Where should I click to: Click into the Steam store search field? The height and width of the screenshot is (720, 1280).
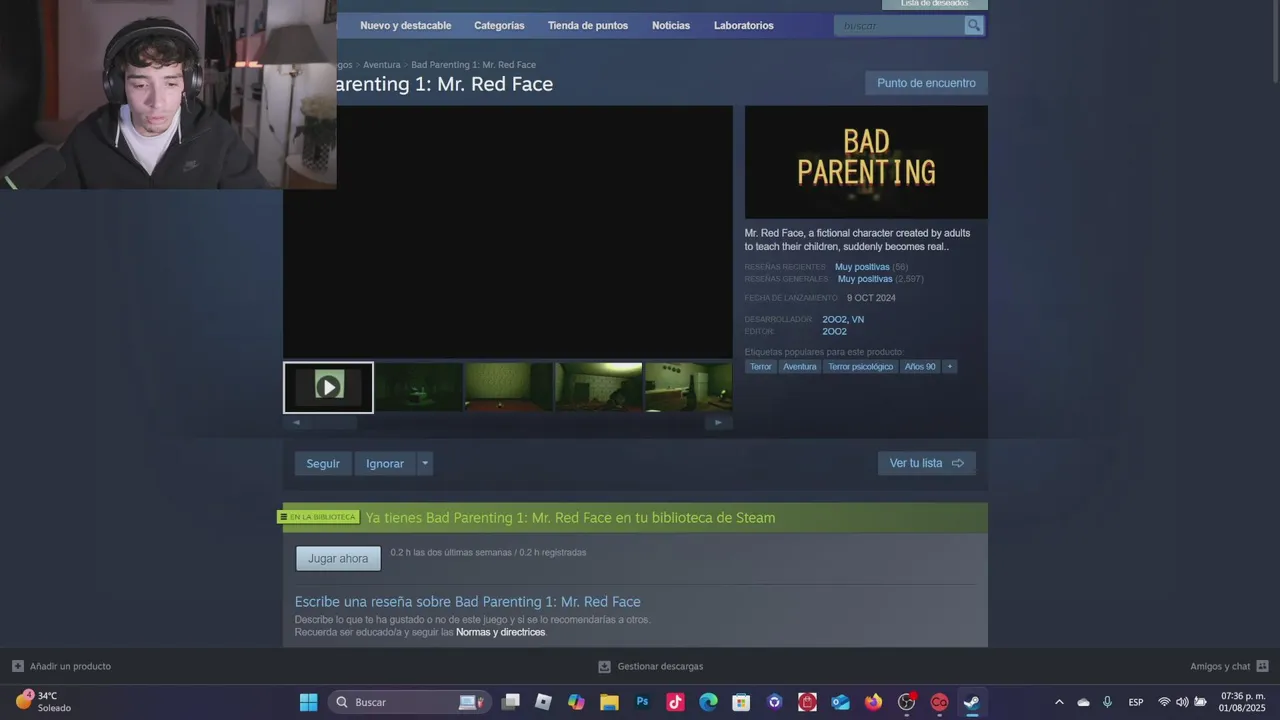[900, 25]
